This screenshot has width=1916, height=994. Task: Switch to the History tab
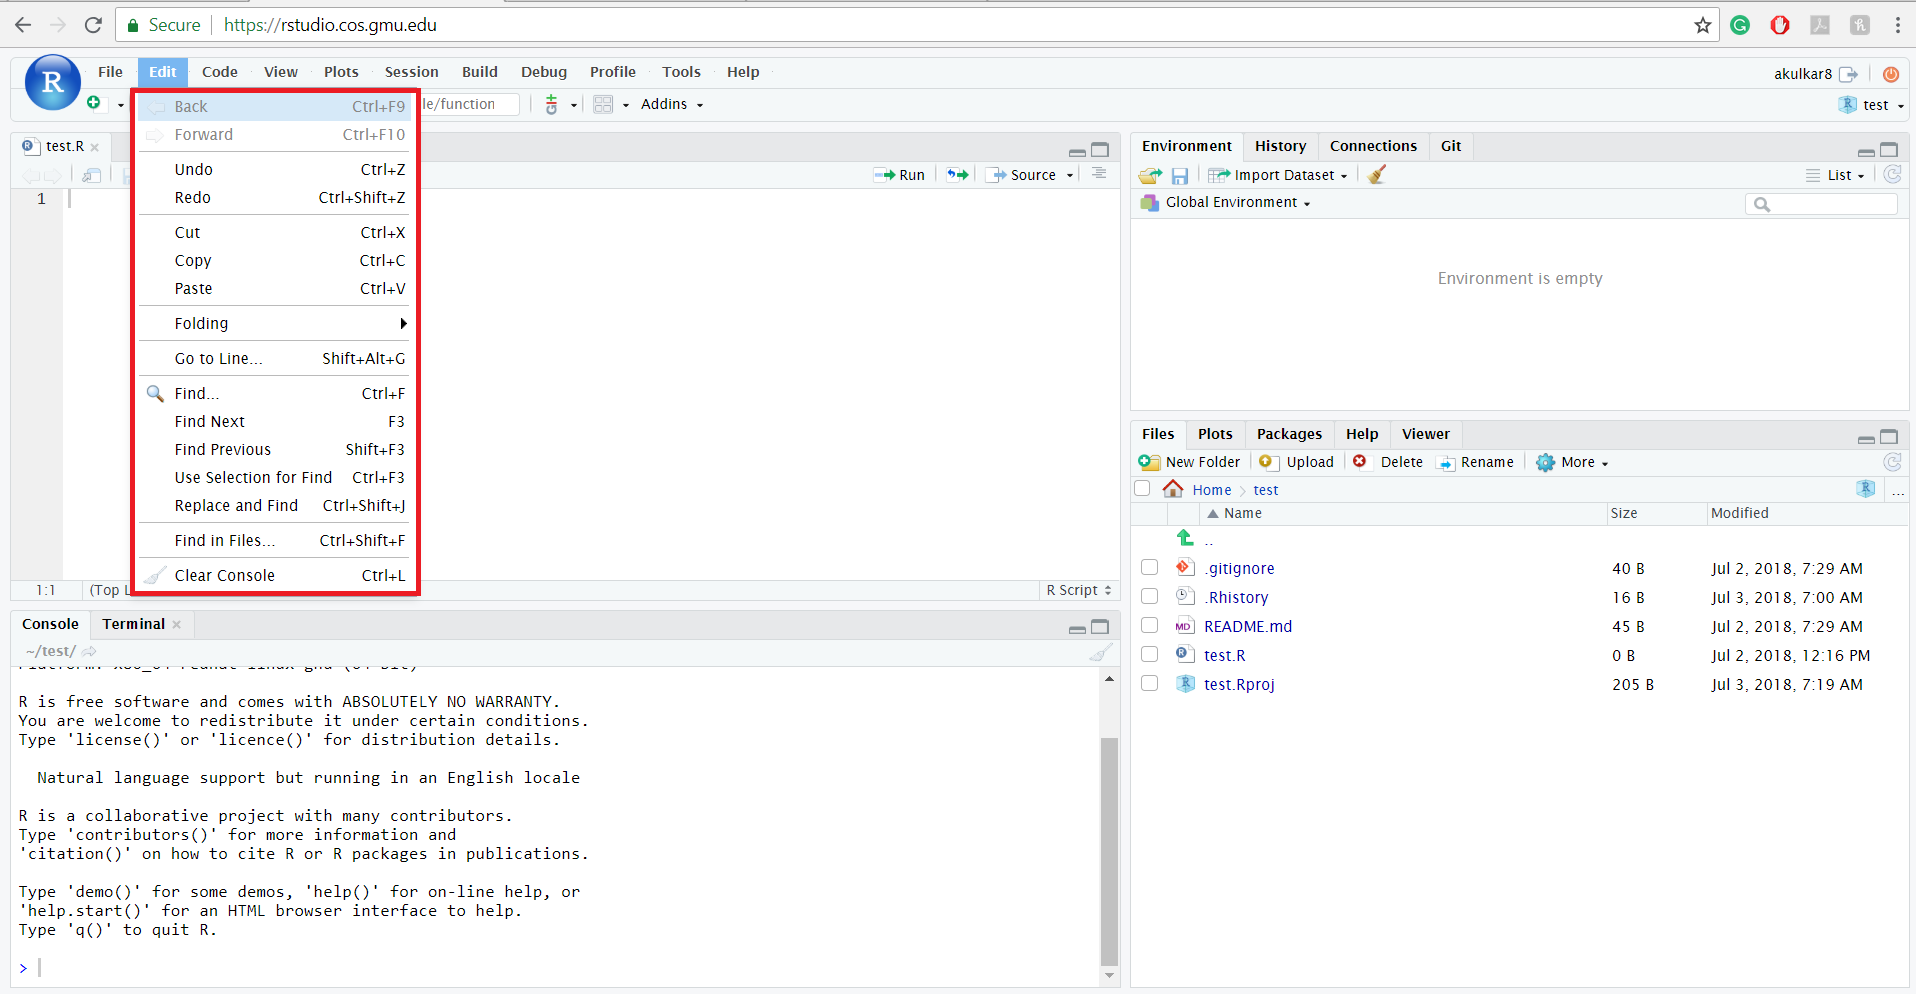pos(1280,146)
